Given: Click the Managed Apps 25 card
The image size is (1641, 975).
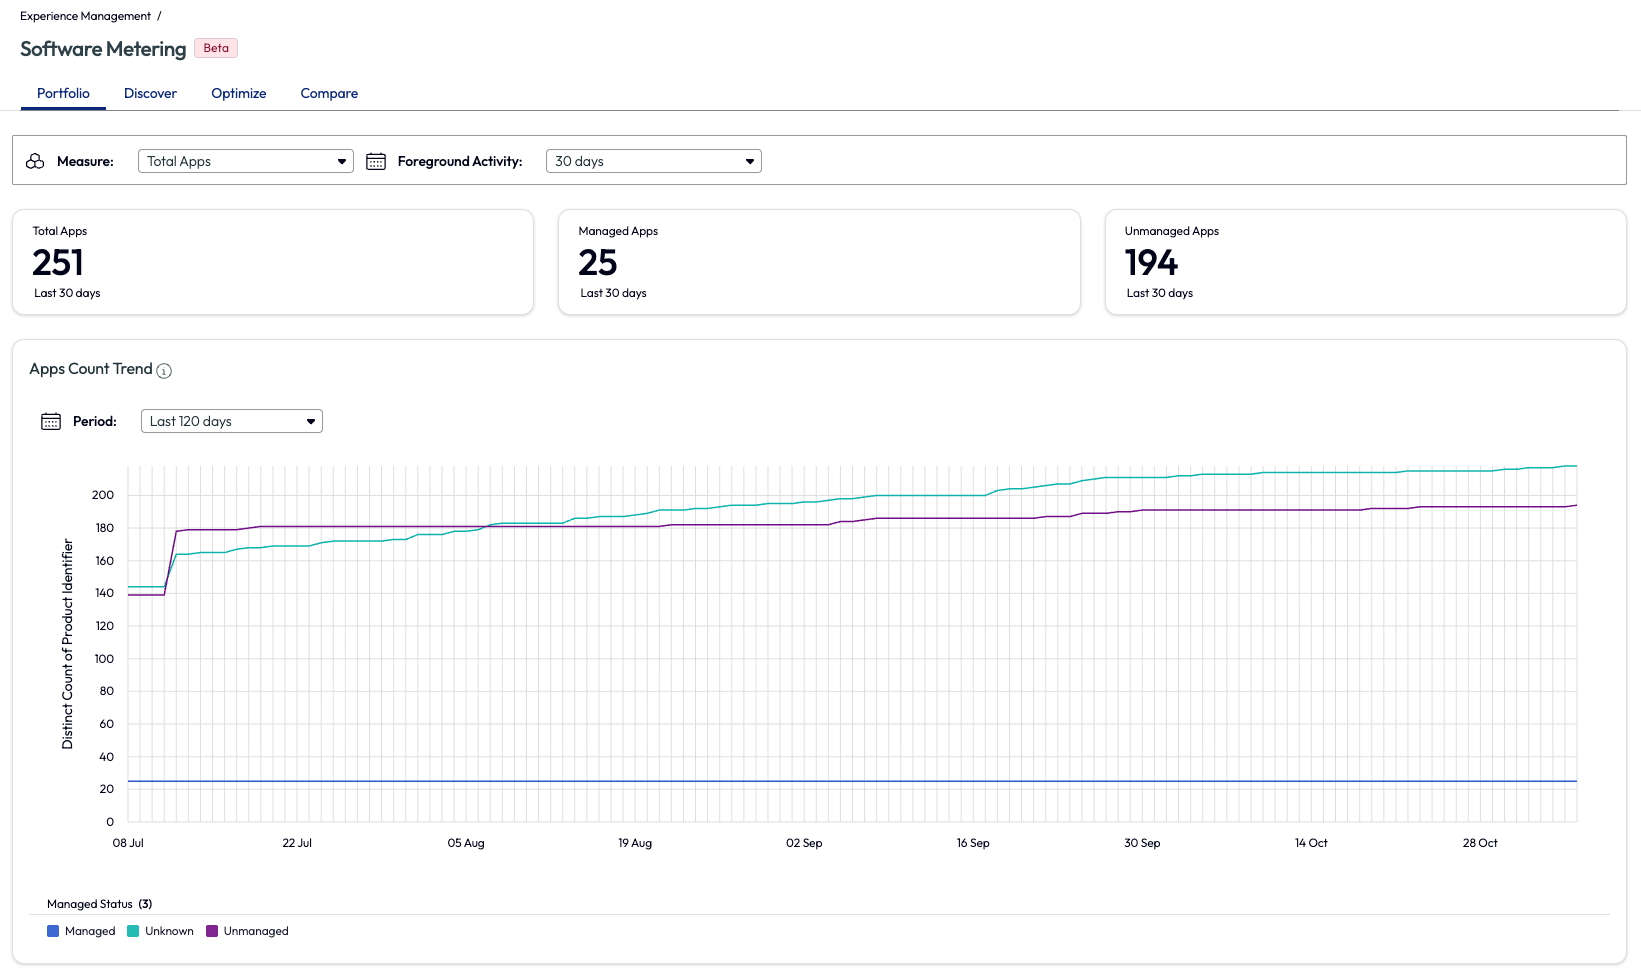Looking at the screenshot, I should [x=819, y=262].
